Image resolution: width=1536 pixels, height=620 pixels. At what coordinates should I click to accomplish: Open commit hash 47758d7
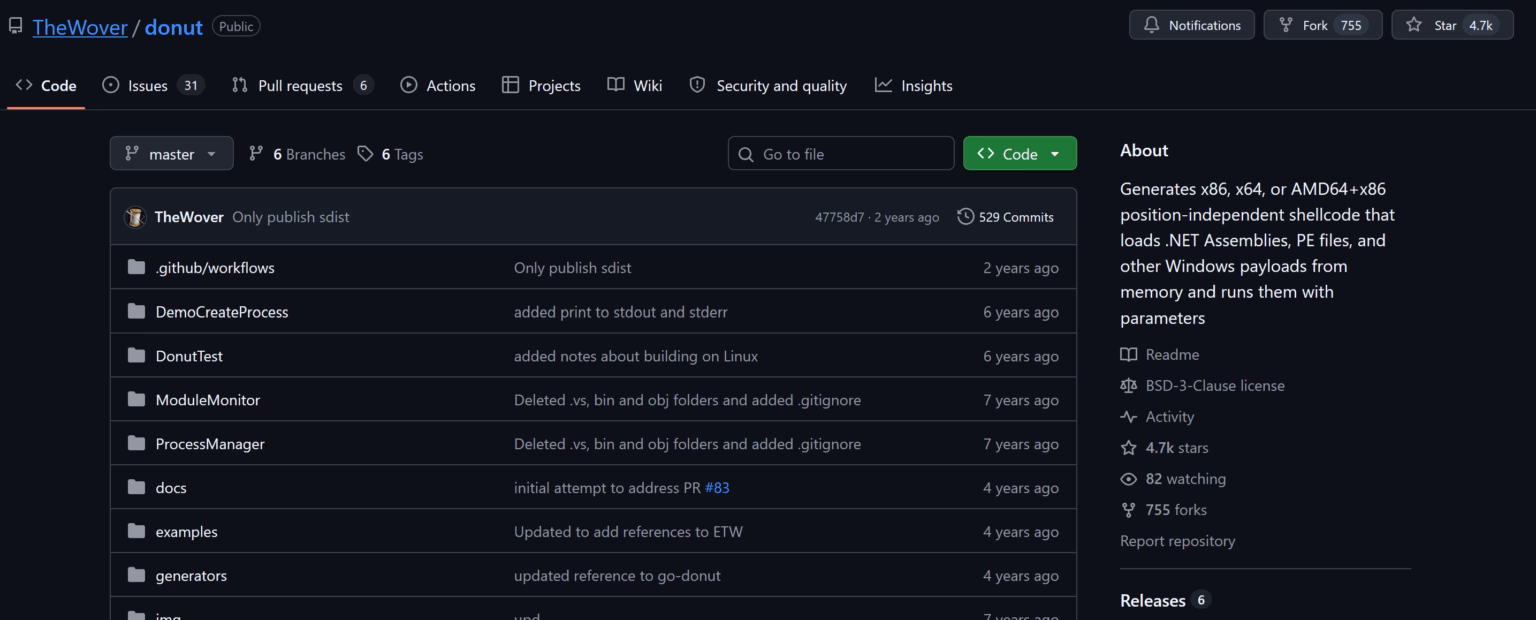click(x=839, y=217)
